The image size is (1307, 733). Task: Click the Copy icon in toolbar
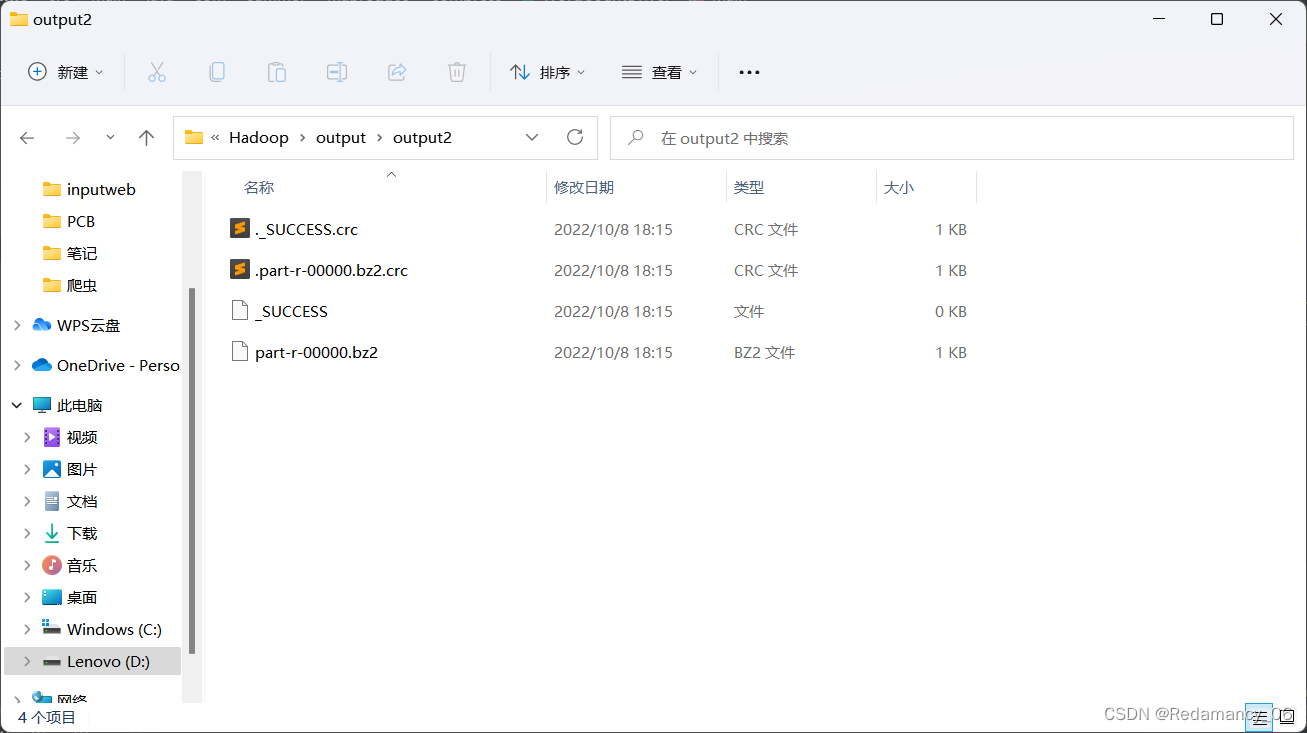(217, 72)
